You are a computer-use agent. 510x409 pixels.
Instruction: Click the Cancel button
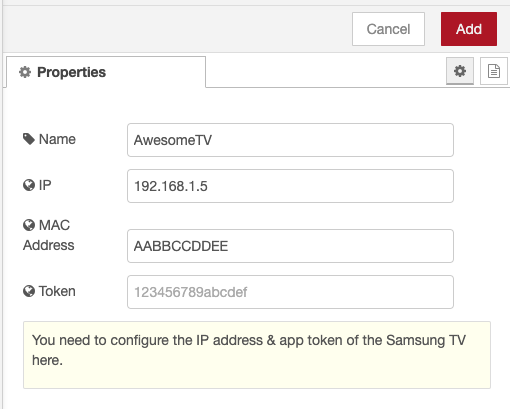tap(388, 29)
